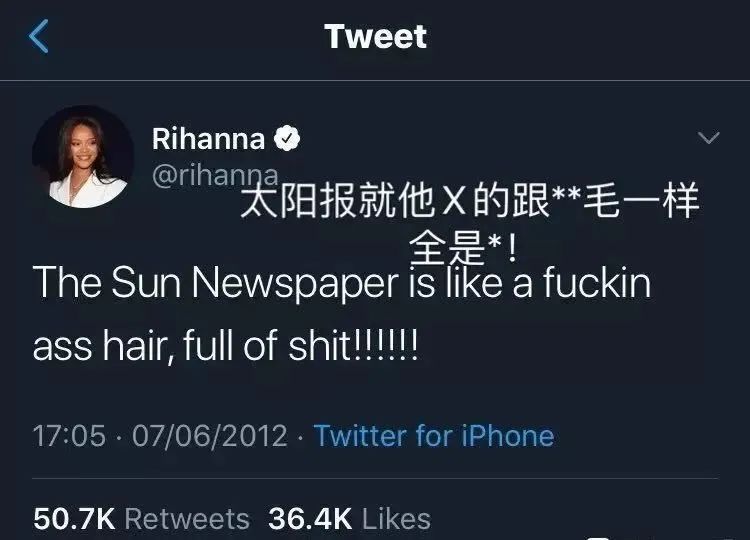The image size is (750, 540).
Task: View the 50.7K retweet count
Action: (x=74, y=518)
